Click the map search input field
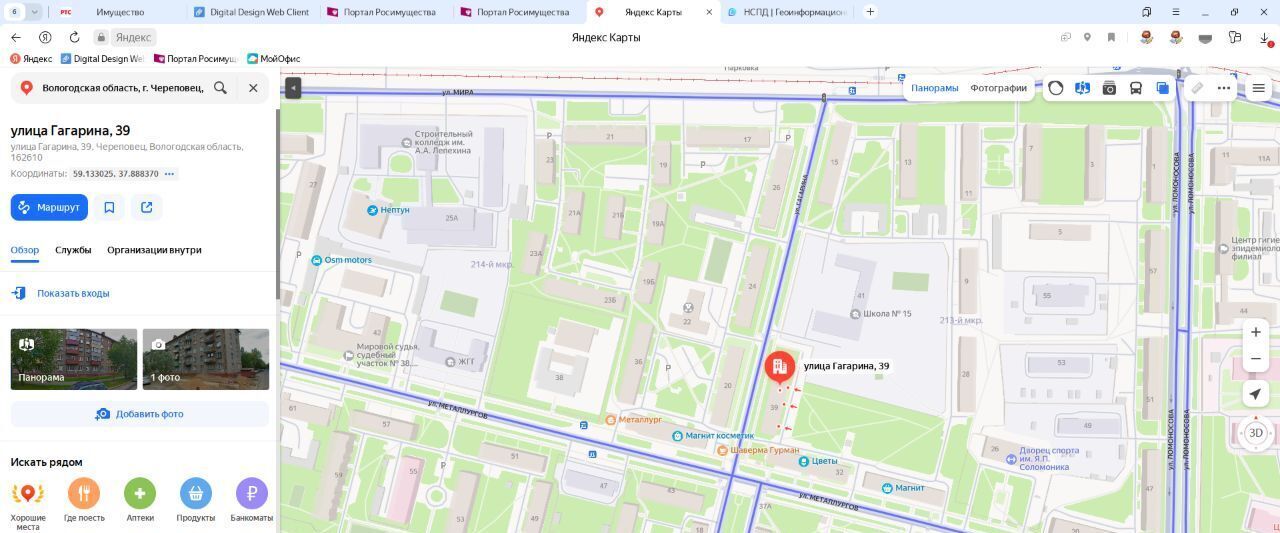 (x=122, y=88)
